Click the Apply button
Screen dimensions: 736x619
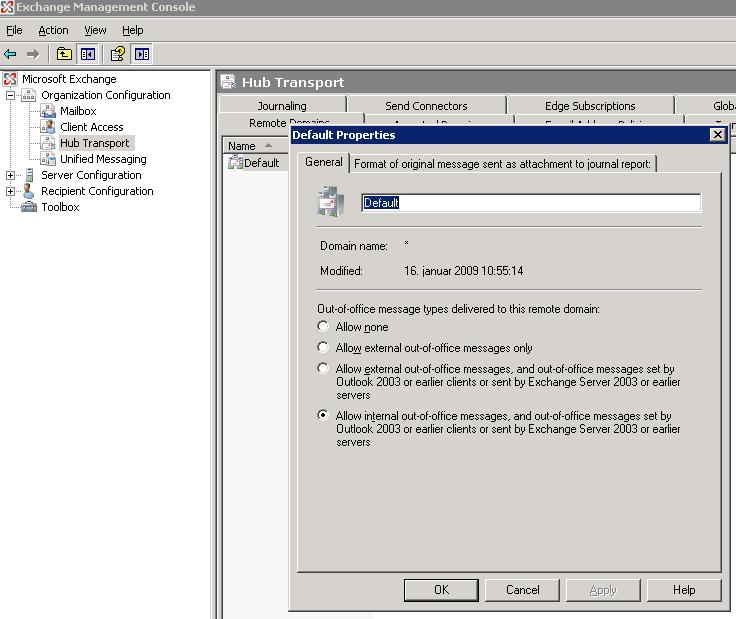point(603,589)
